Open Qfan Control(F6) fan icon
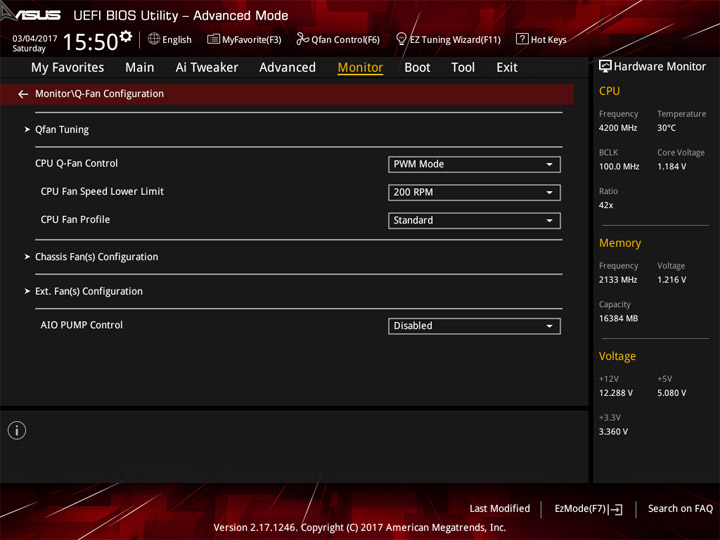The image size is (720, 540). click(x=302, y=39)
